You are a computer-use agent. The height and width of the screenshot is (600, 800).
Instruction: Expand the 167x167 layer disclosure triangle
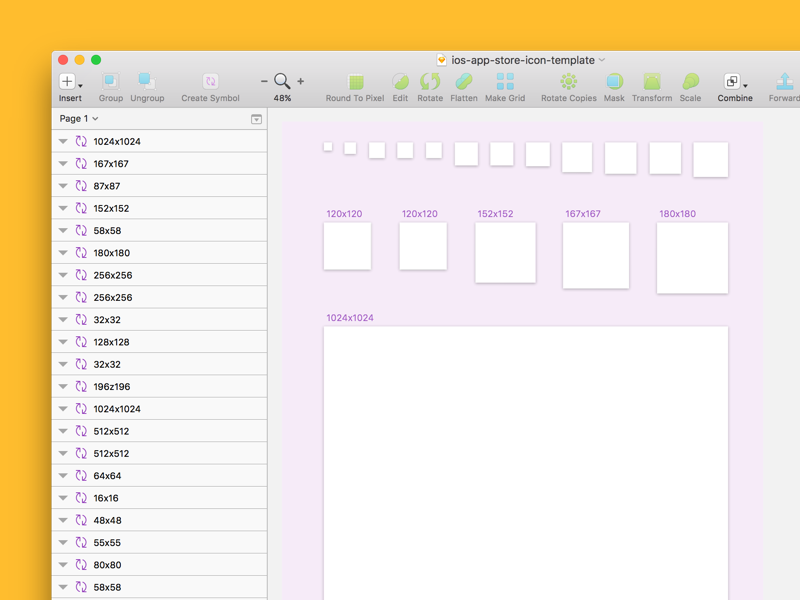(x=62, y=163)
